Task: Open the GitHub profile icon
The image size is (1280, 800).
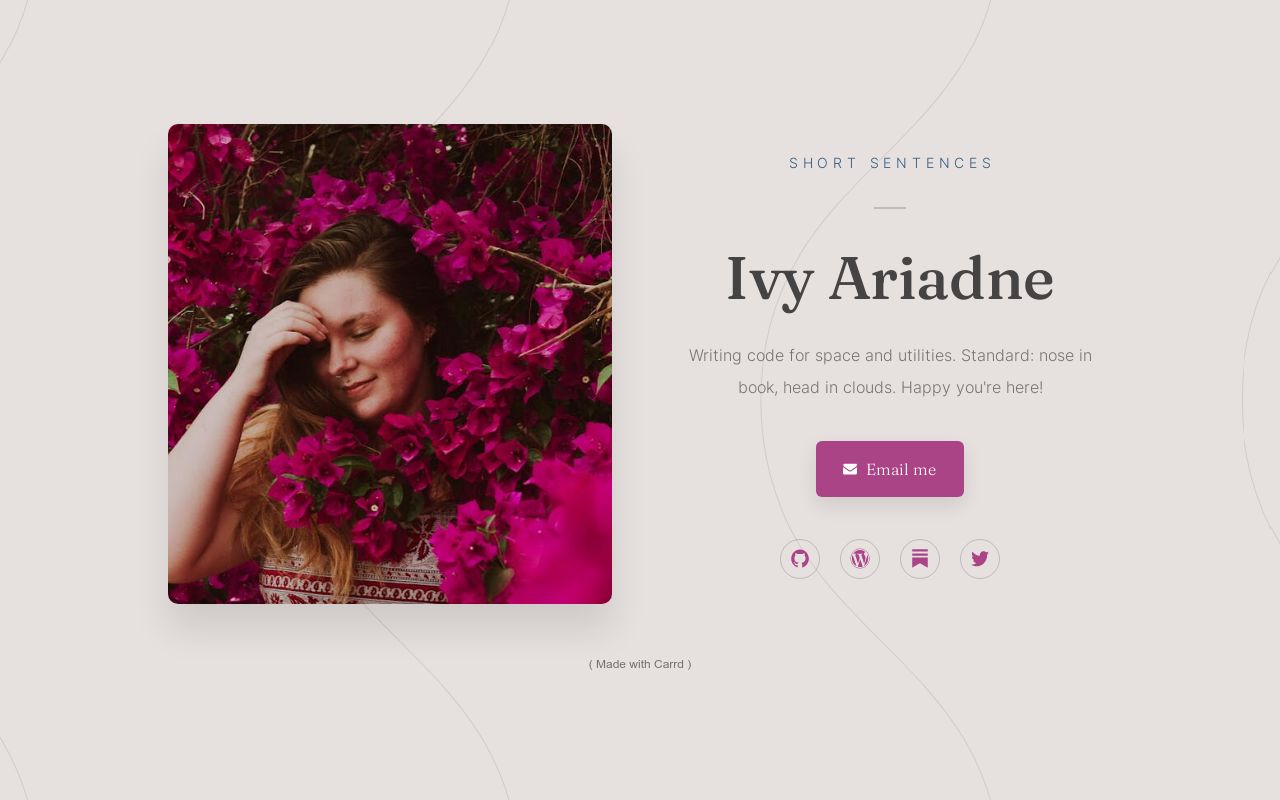Action: pos(800,559)
